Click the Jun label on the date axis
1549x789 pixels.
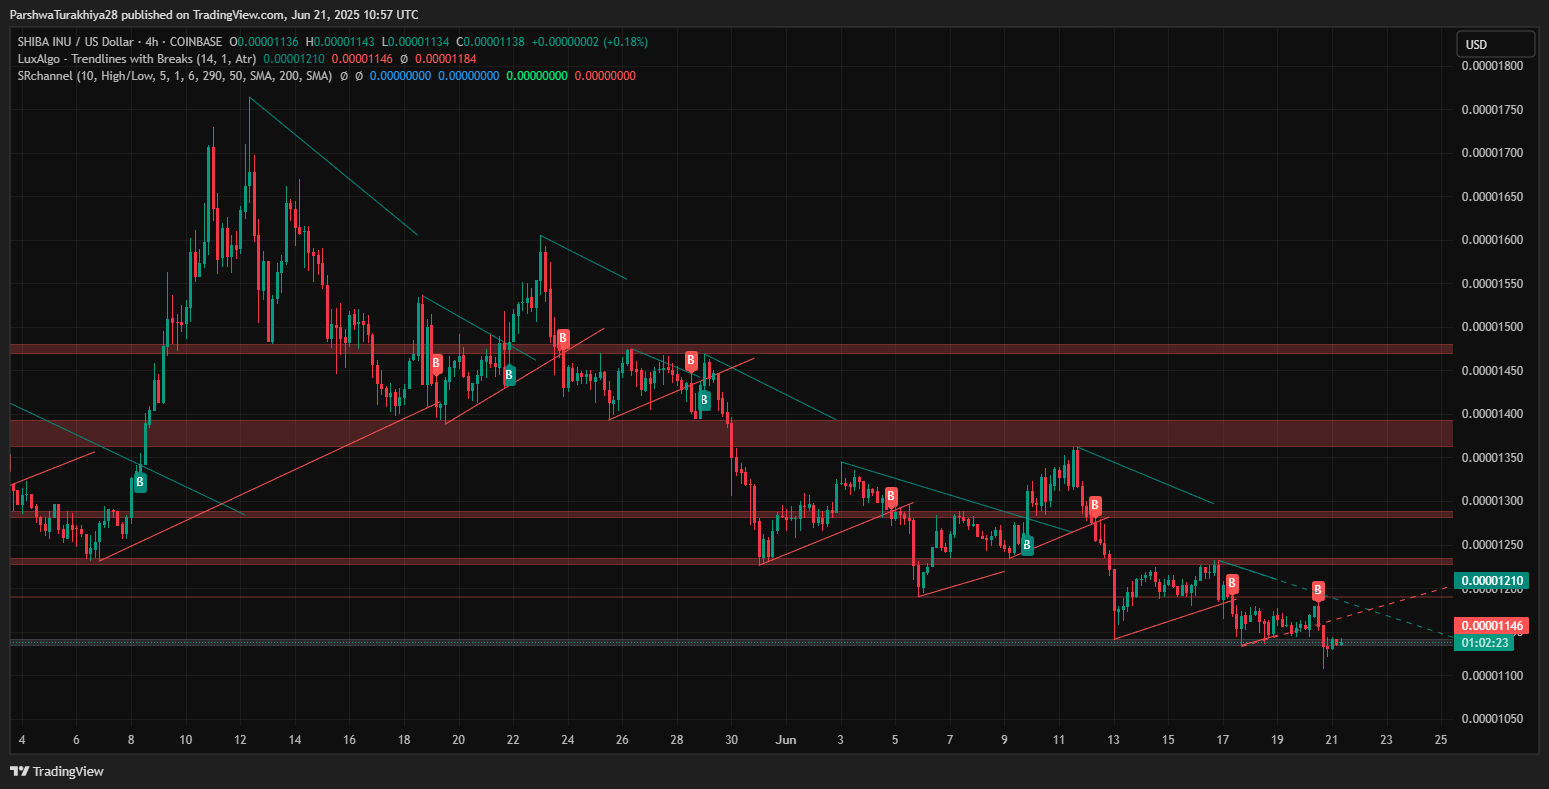[787, 740]
